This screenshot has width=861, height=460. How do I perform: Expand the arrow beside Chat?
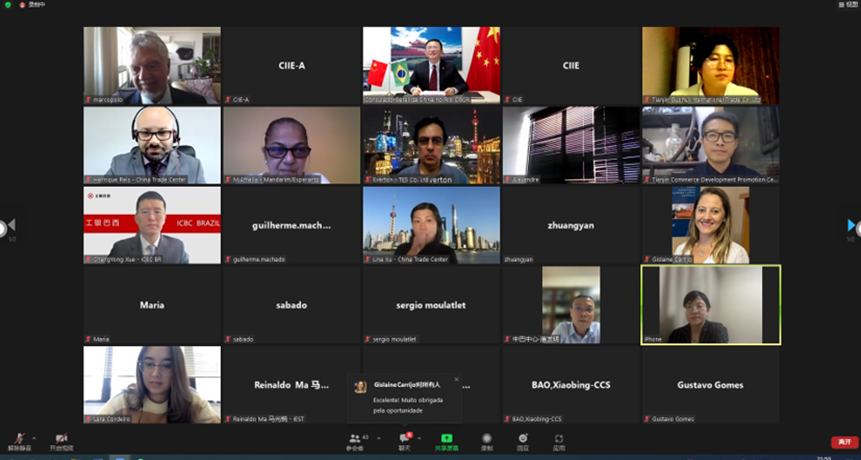pos(420,438)
